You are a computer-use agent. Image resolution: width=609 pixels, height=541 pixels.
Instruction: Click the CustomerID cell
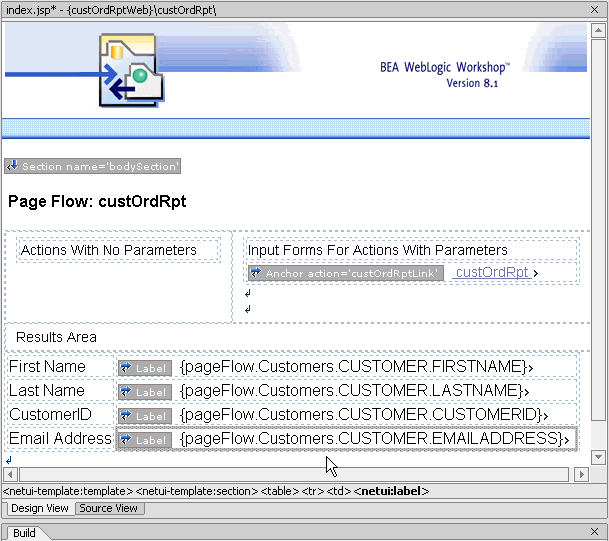coord(60,414)
